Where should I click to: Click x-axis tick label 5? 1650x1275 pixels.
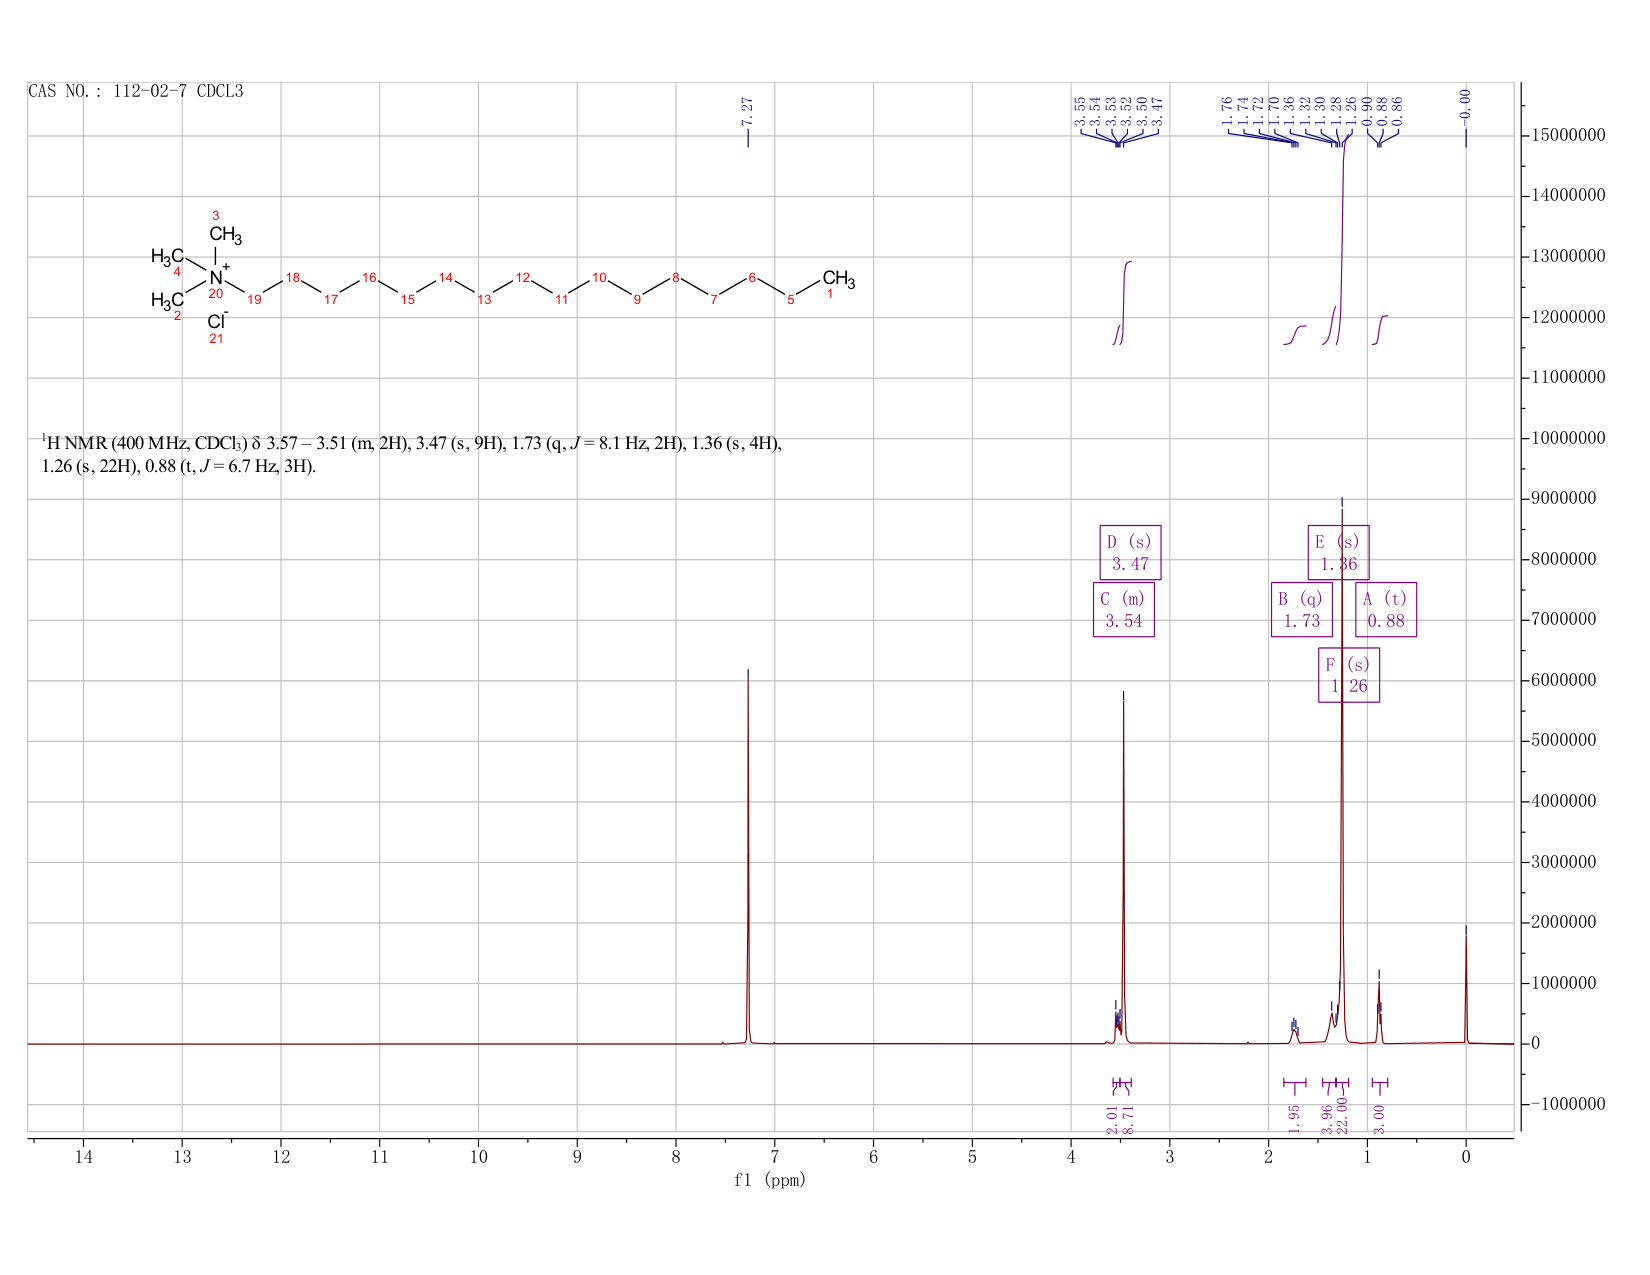(x=972, y=1157)
